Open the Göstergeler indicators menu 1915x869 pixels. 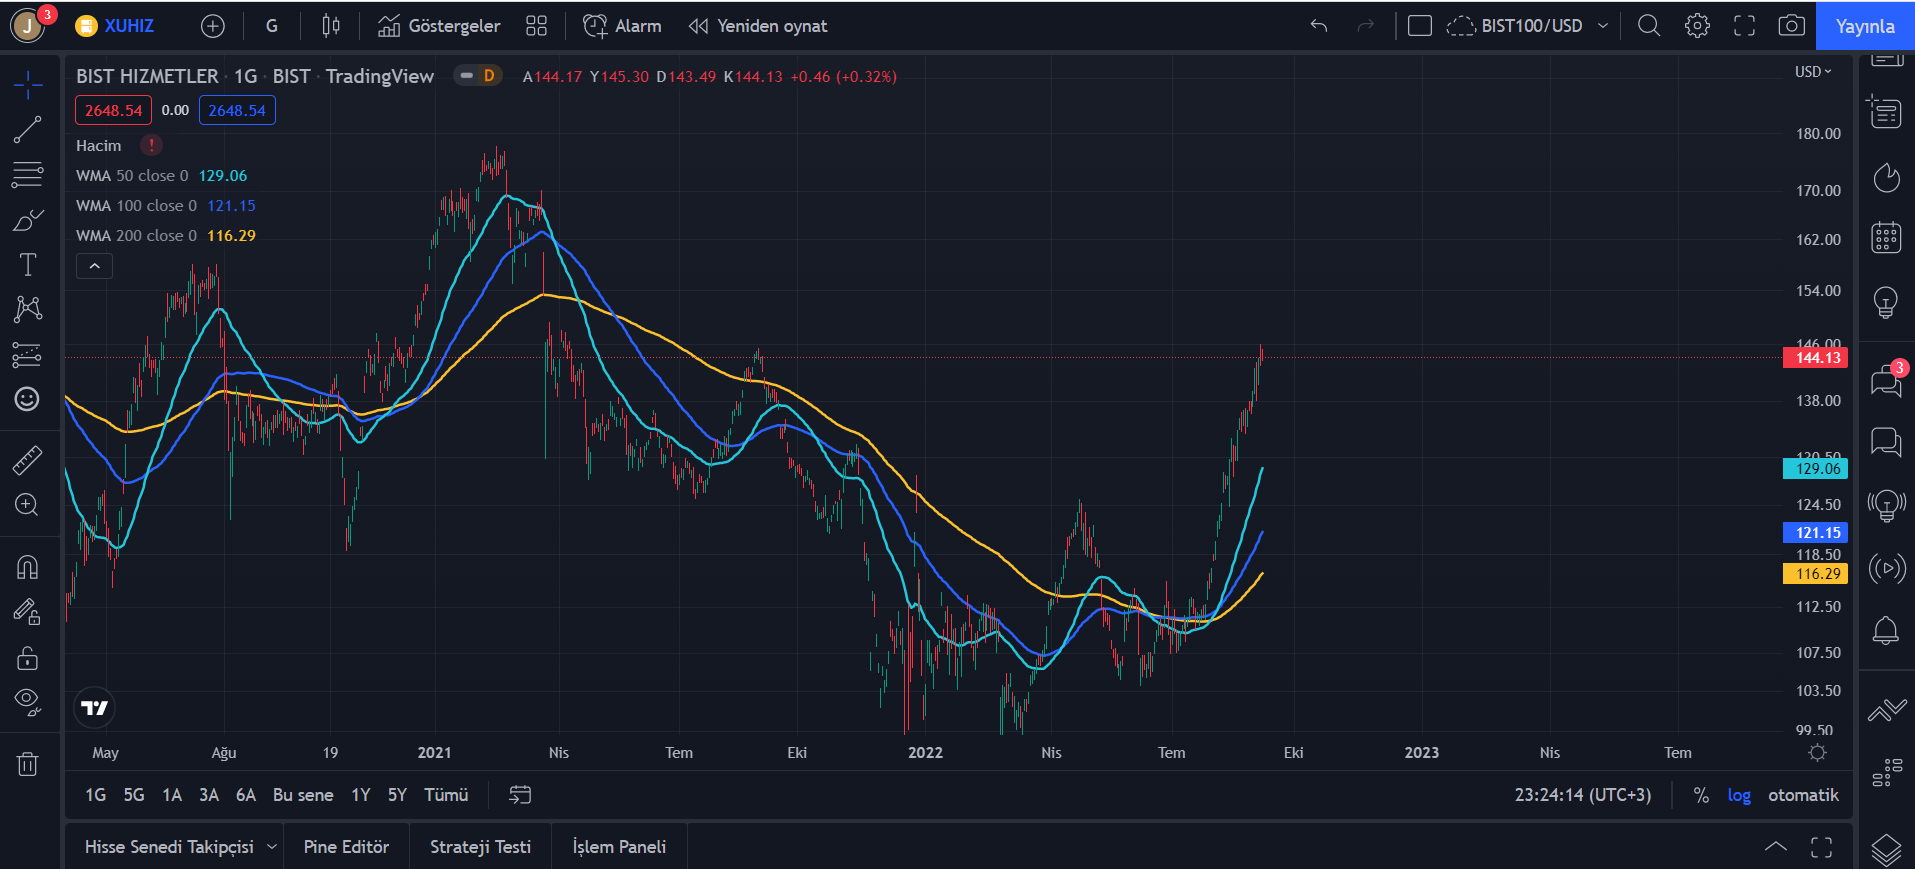[x=439, y=26]
